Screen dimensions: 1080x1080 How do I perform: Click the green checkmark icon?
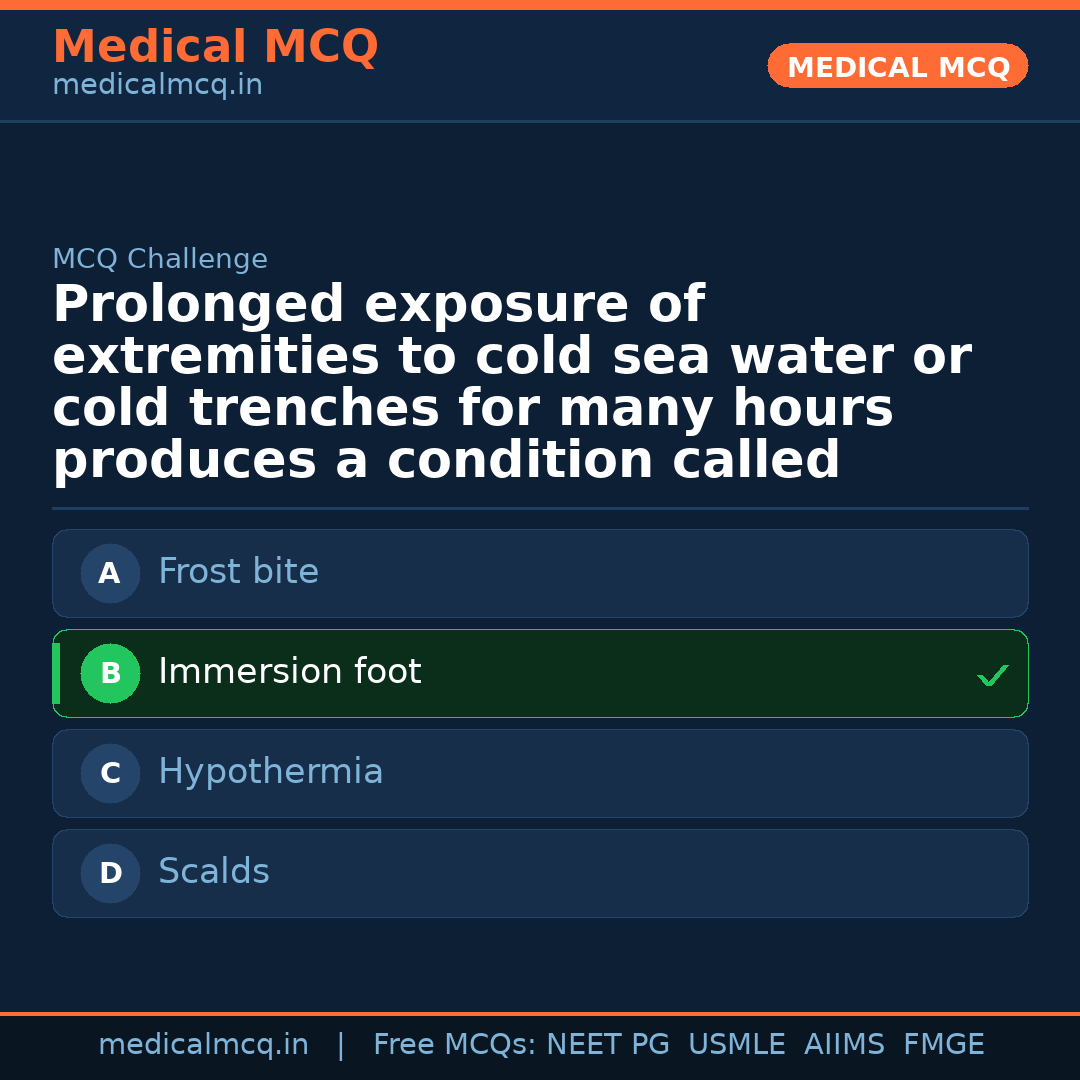tap(992, 676)
